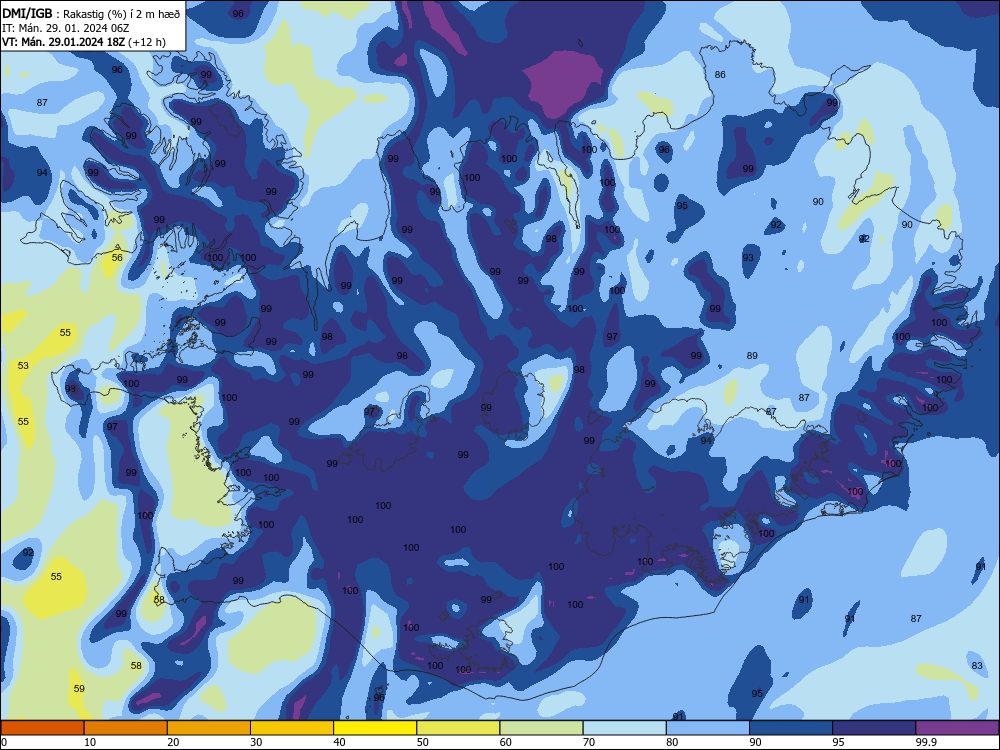
Task: Click the legend label "20"
Action: [173, 742]
